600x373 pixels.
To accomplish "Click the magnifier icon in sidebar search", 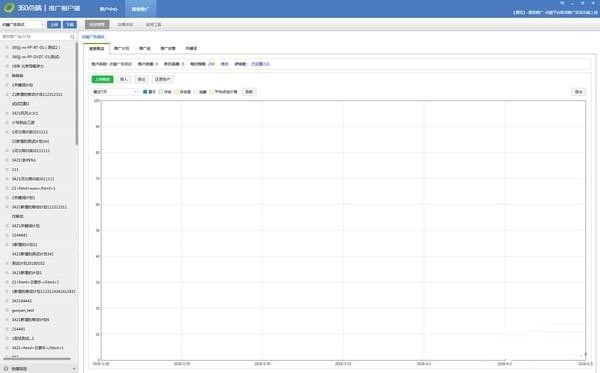I will pos(72,37).
